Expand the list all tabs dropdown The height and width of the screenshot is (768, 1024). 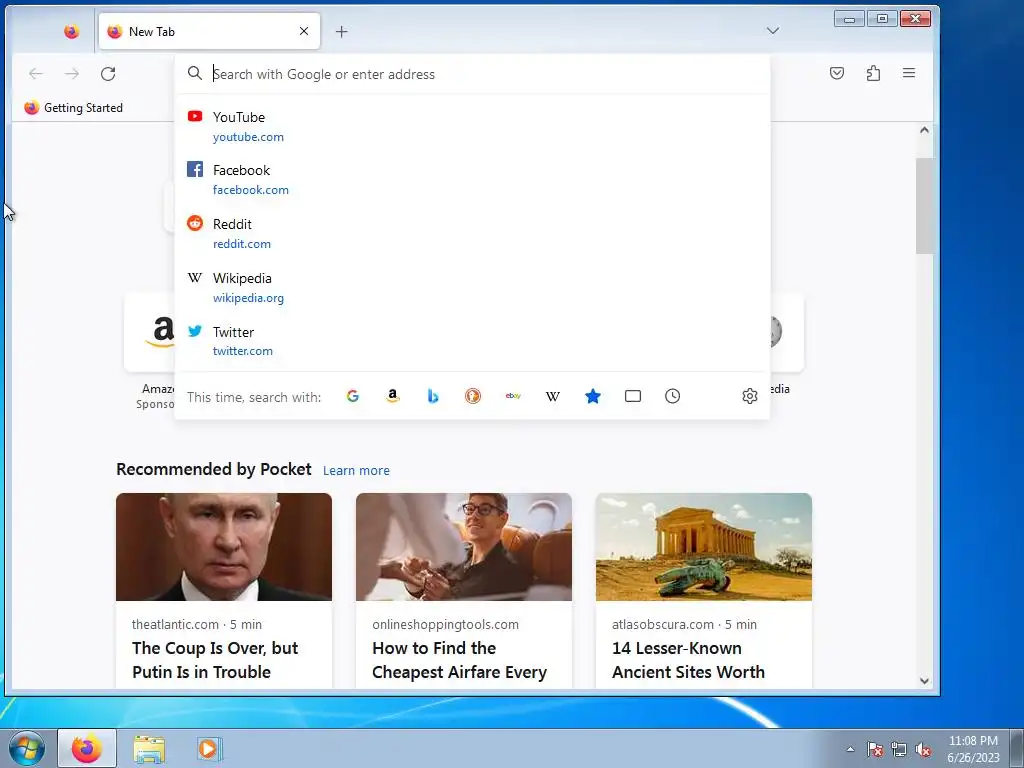pos(773,31)
